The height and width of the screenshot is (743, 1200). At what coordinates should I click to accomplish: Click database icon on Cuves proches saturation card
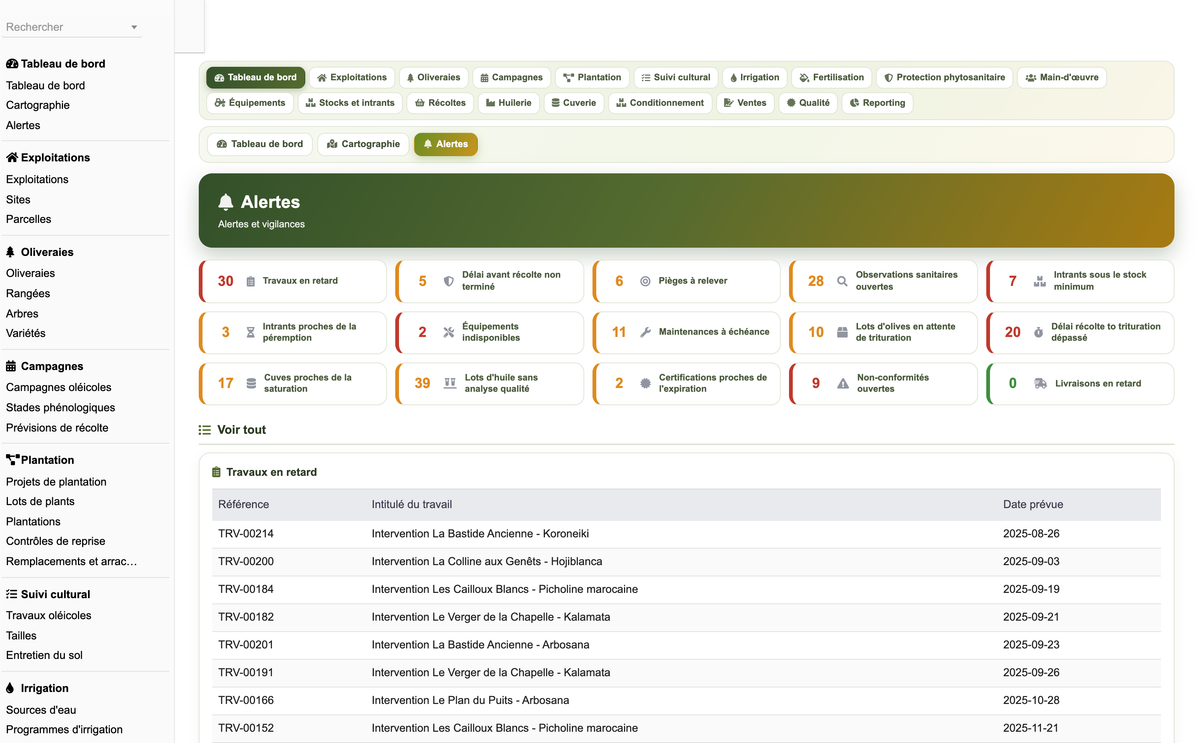(251, 383)
